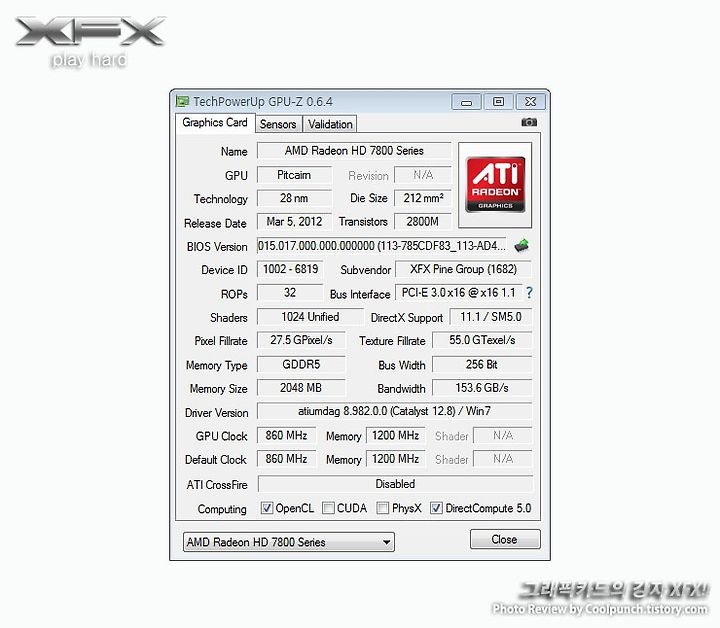Image resolution: width=720 pixels, height=628 pixels.
Task: Click the Memory Size field 2048 MB
Action: tap(301, 388)
